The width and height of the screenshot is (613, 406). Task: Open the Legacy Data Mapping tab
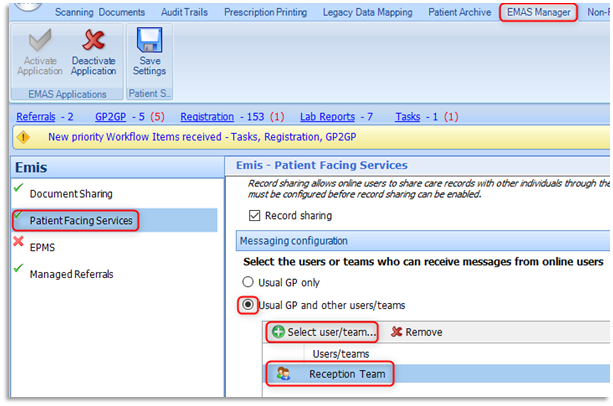click(367, 13)
